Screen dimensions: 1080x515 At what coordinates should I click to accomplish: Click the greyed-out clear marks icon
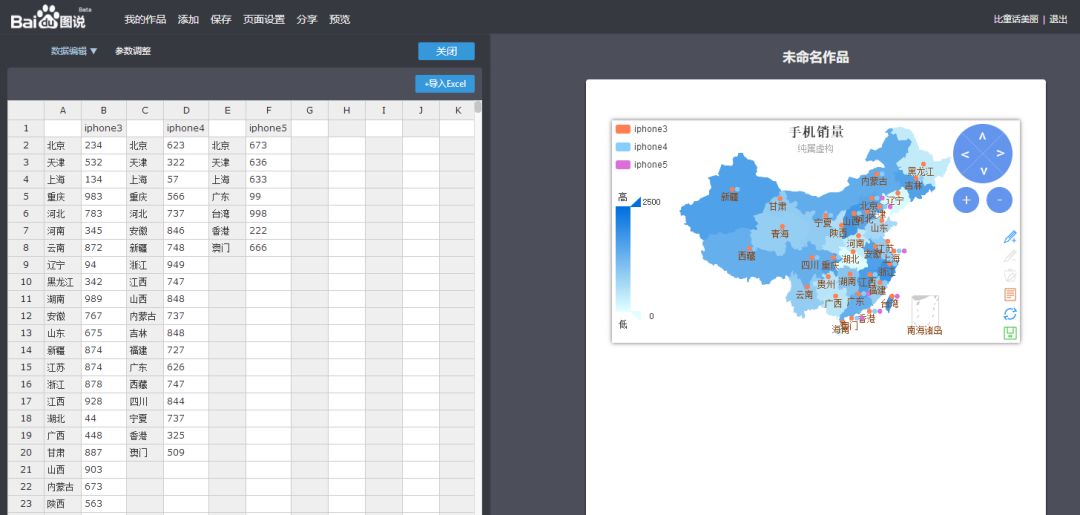[x=1010, y=275]
